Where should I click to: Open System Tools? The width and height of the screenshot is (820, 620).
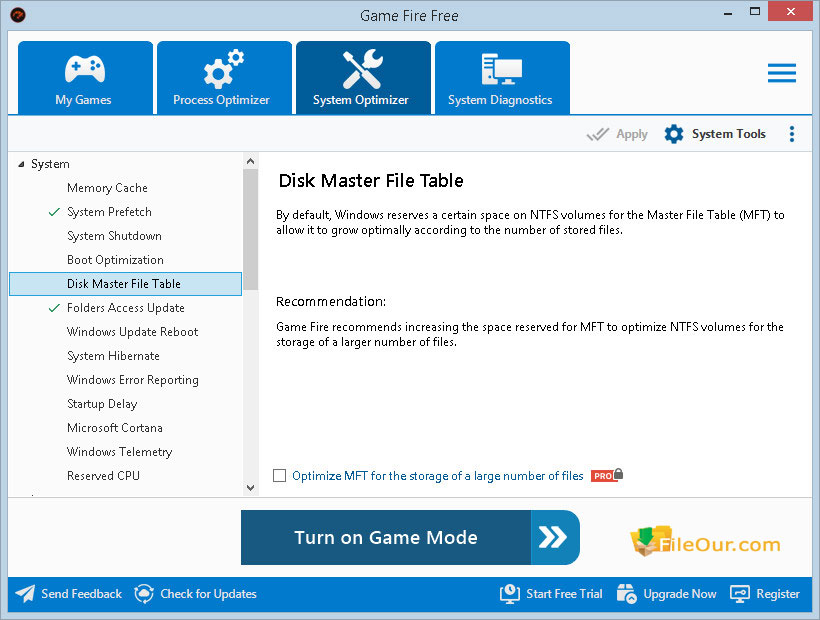tap(715, 134)
